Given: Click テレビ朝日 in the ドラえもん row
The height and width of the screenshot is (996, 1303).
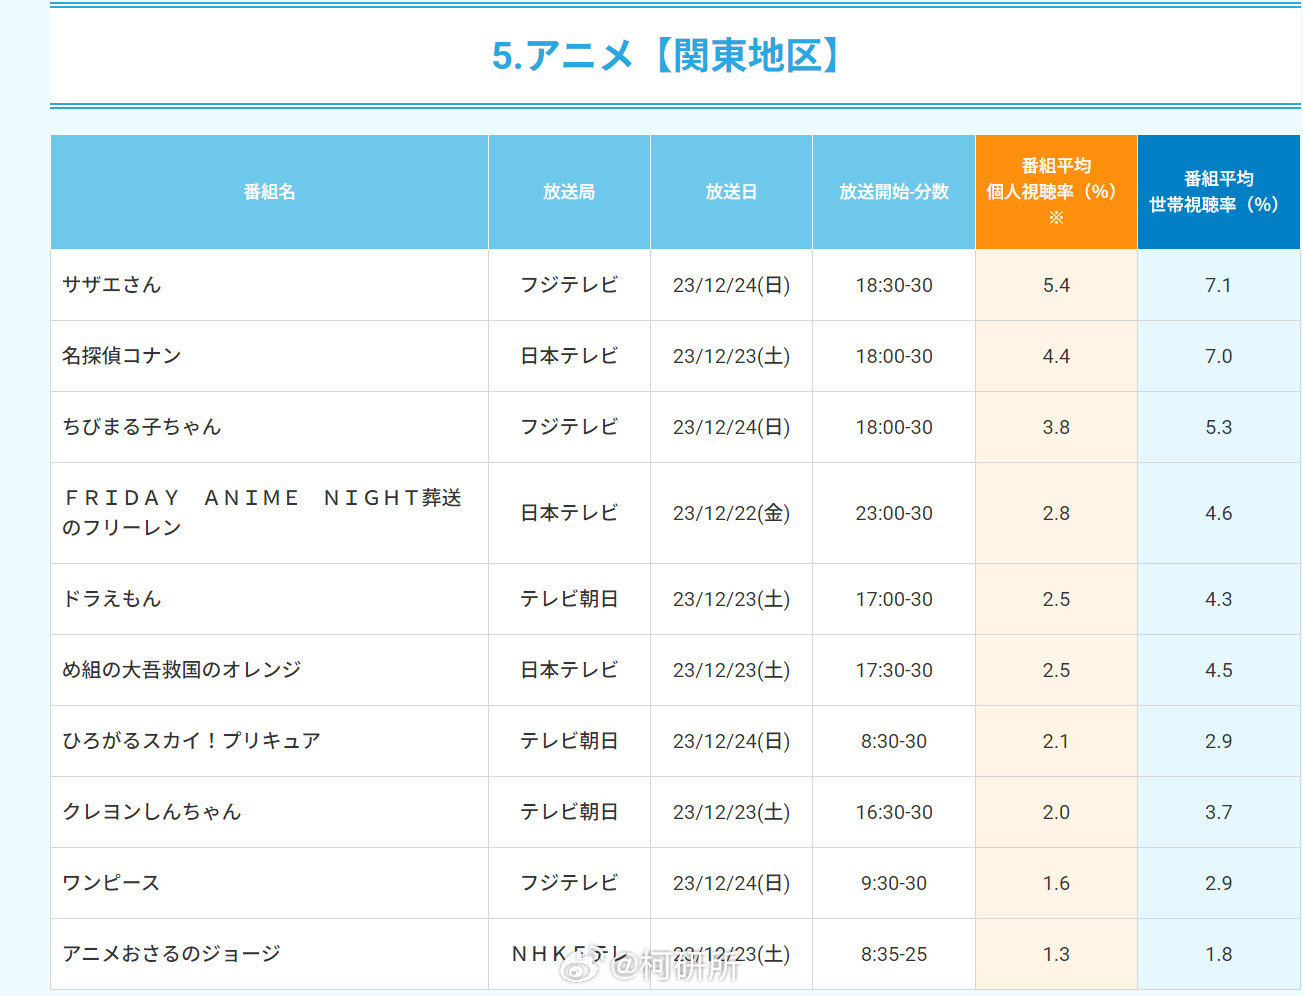Looking at the screenshot, I should tap(569, 599).
